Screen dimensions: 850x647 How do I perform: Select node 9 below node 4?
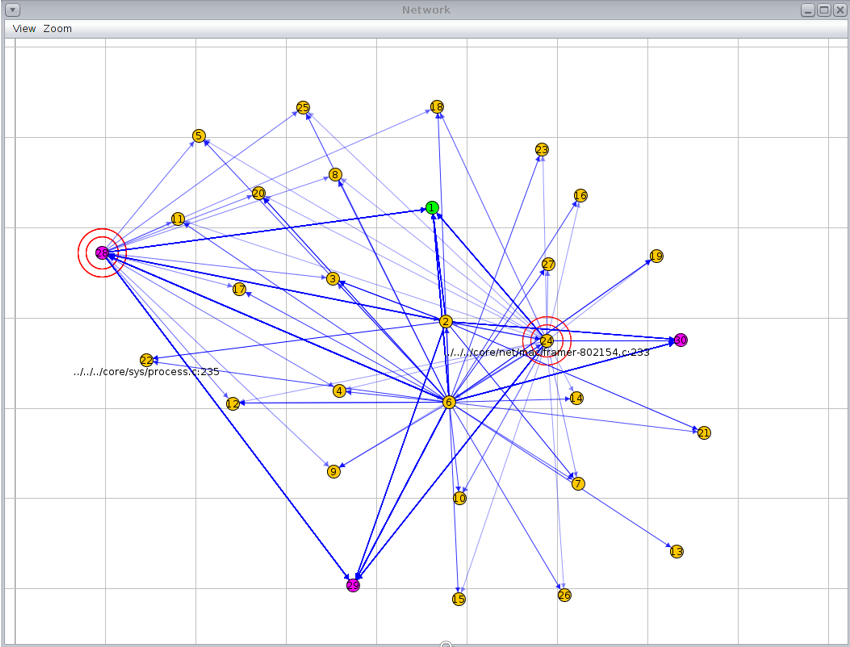pyautogui.click(x=333, y=470)
